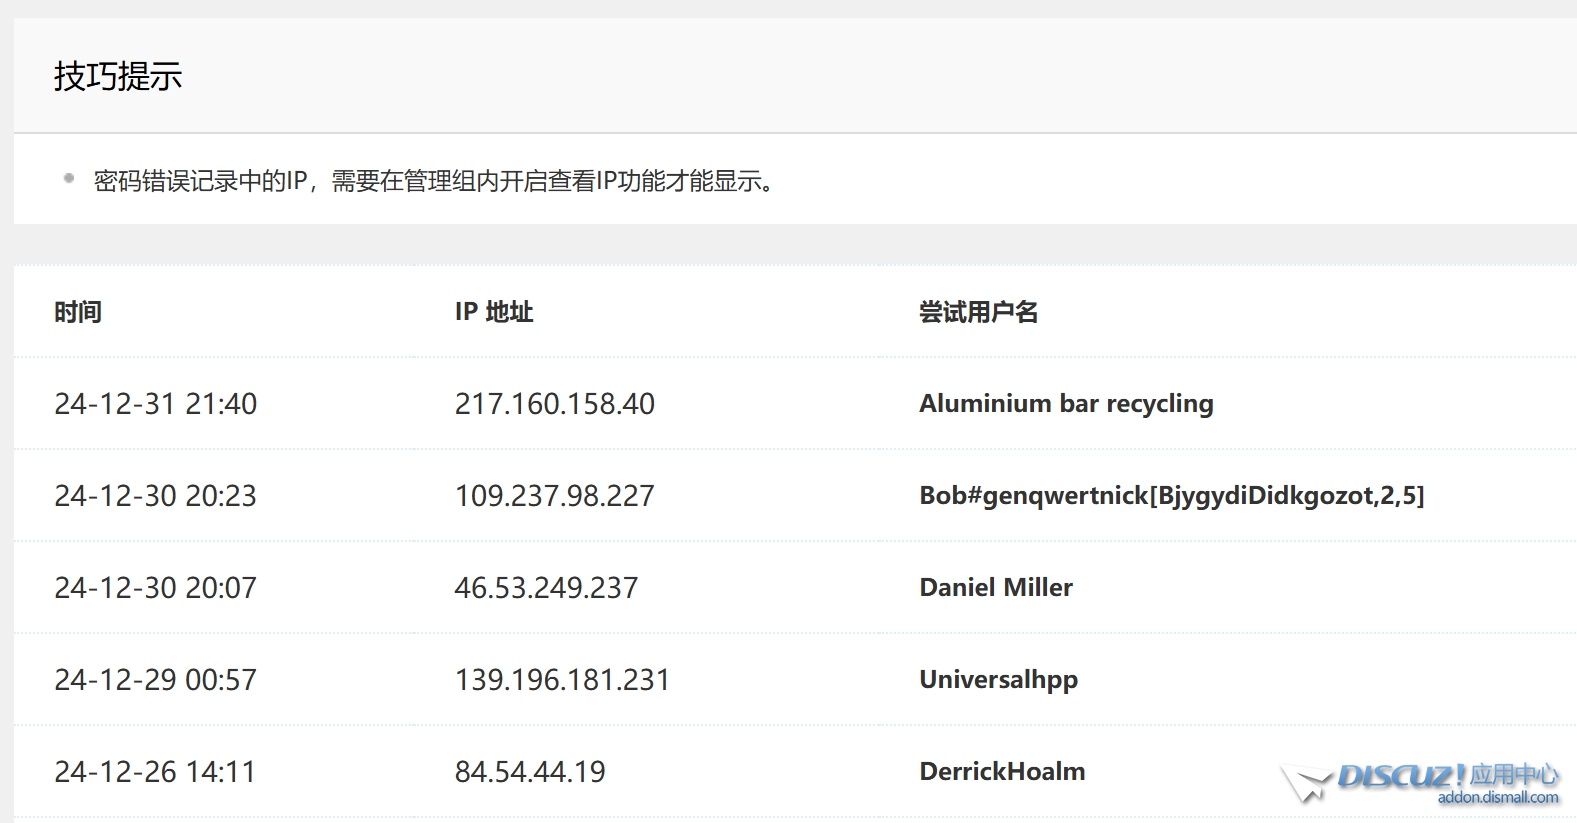
Task: Click the 时间 column header
Action: (x=78, y=312)
